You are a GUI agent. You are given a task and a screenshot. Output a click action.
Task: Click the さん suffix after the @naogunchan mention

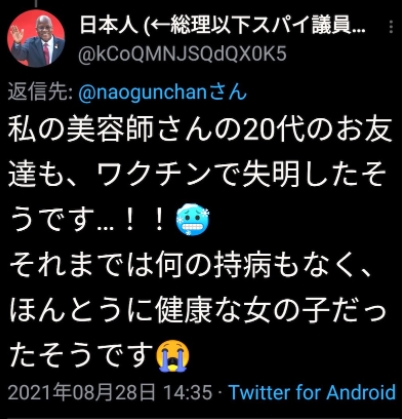click(228, 92)
